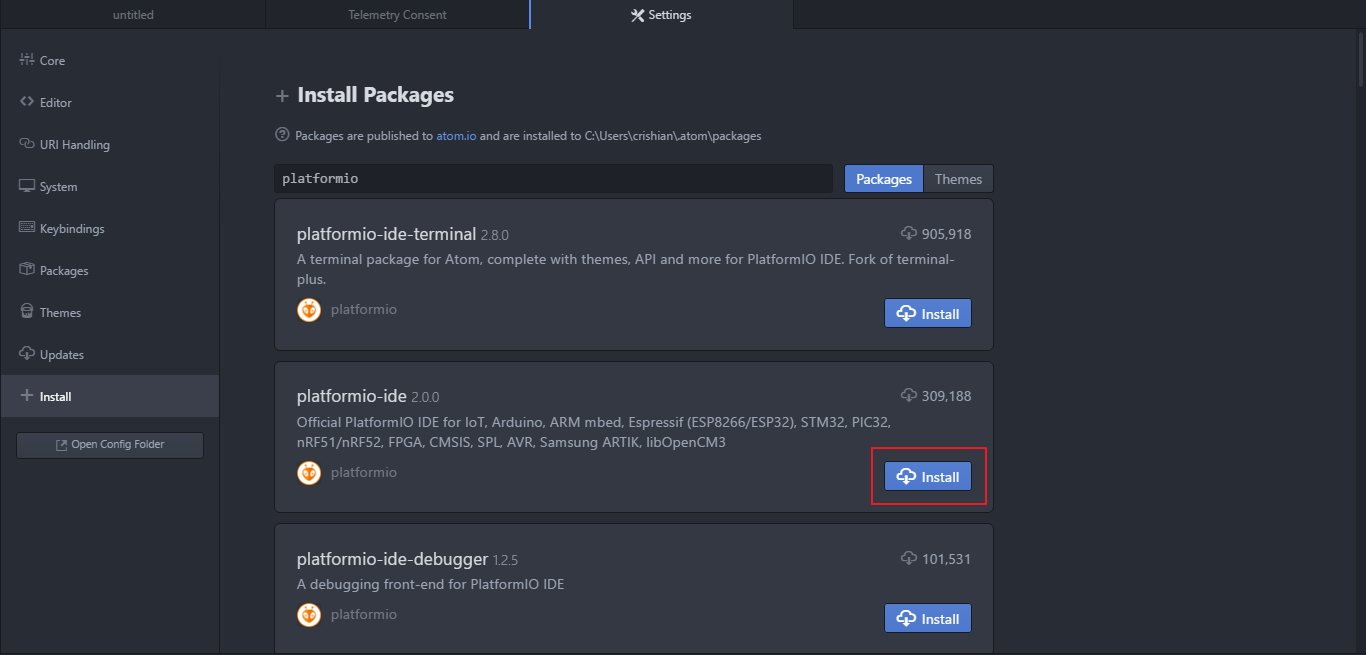Click platformio author name on platformio-ide-terminal card
Screen dimensions: 1366x655
click(x=364, y=310)
